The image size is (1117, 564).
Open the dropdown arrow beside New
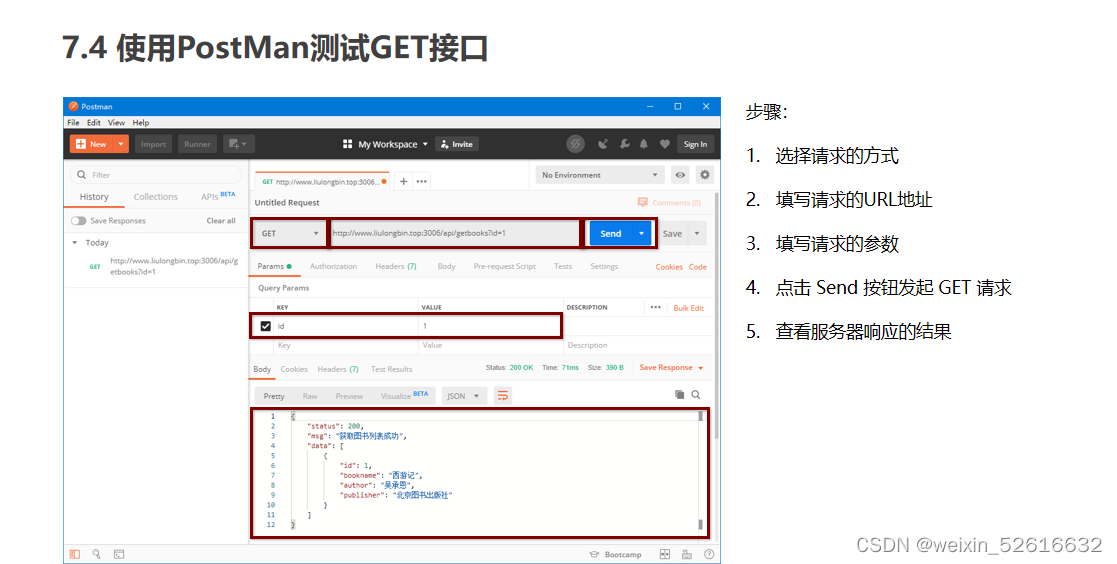pyautogui.click(x=121, y=144)
